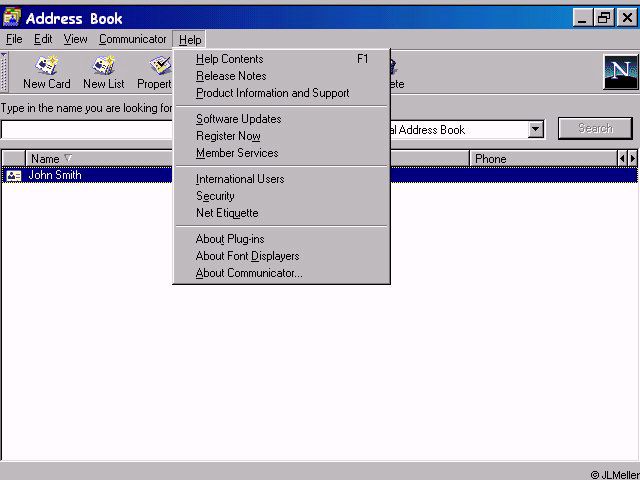Screen dimensions: 640x480
Task: Open Release Notes from the Help menu
Action: [282, 76]
